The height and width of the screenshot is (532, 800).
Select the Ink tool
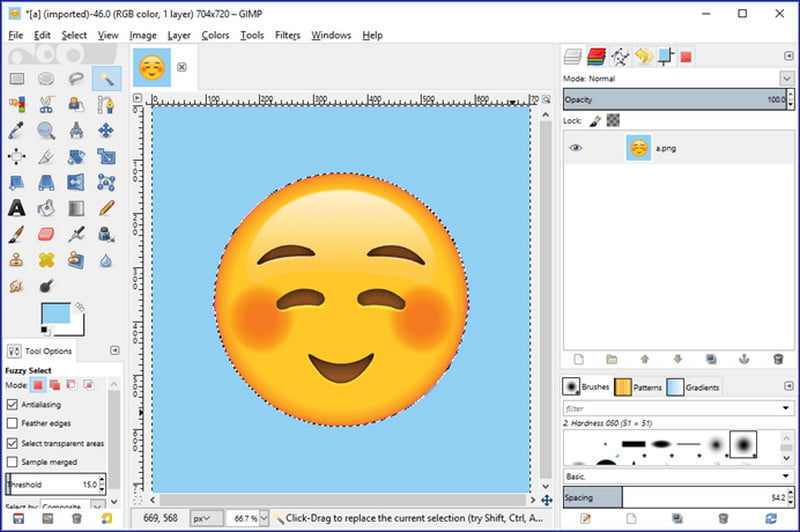106,234
